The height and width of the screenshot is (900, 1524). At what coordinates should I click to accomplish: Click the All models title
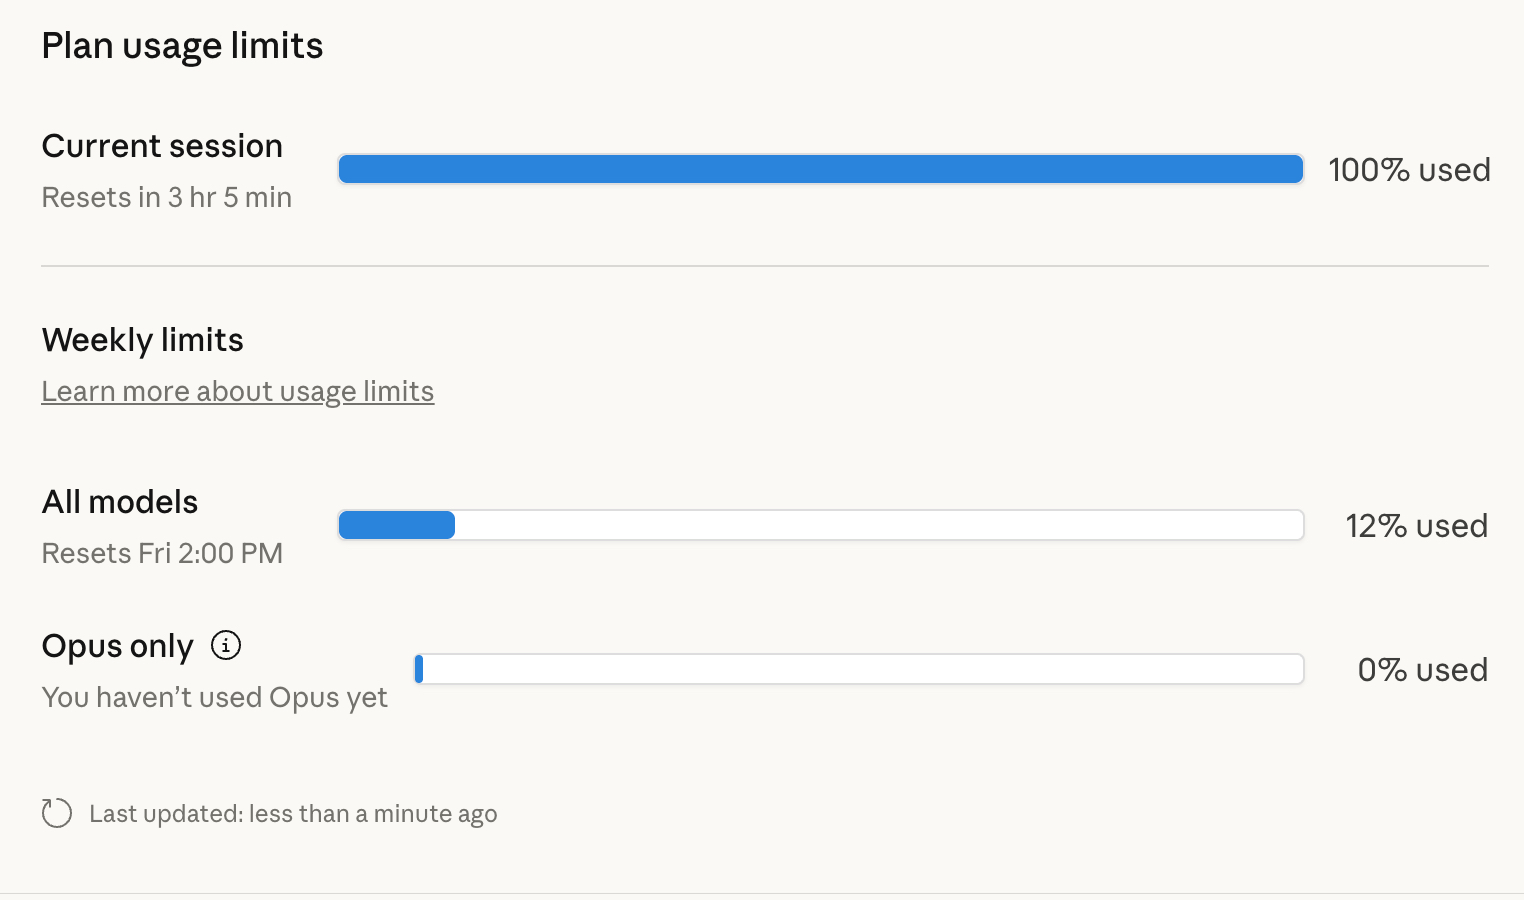120,502
